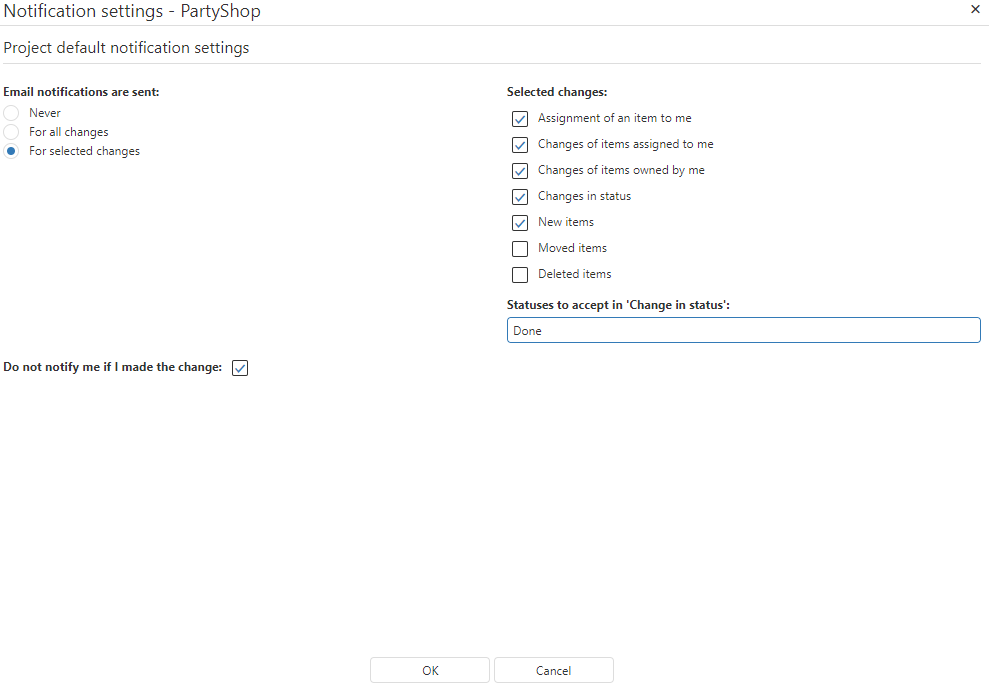Check the Deleted items checkbox
Viewport: 989px width, 691px height.
tap(520, 275)
